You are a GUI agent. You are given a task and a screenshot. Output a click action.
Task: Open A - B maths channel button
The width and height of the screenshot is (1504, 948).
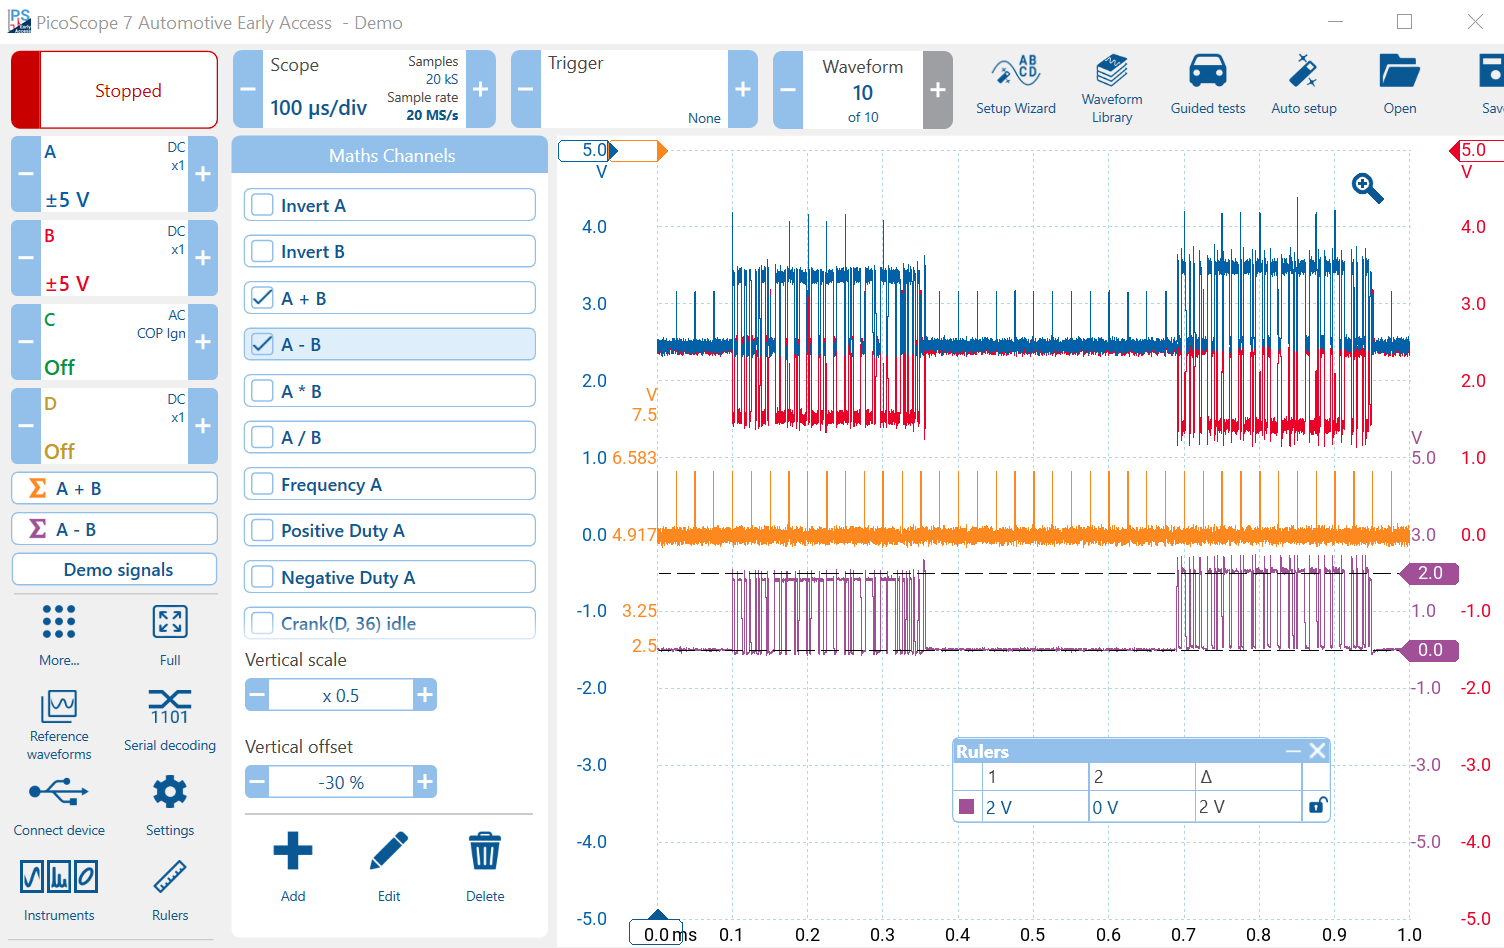[115, 529]
